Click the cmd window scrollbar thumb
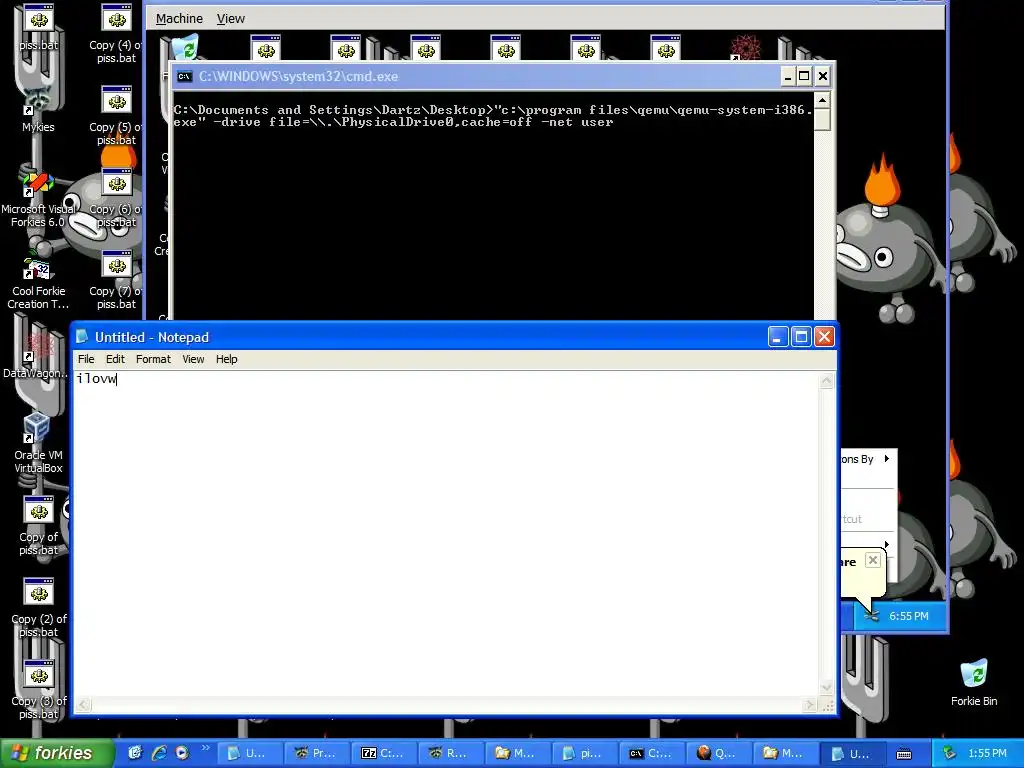The height and width of the screenshot is (768, 1024). (823, 120)
